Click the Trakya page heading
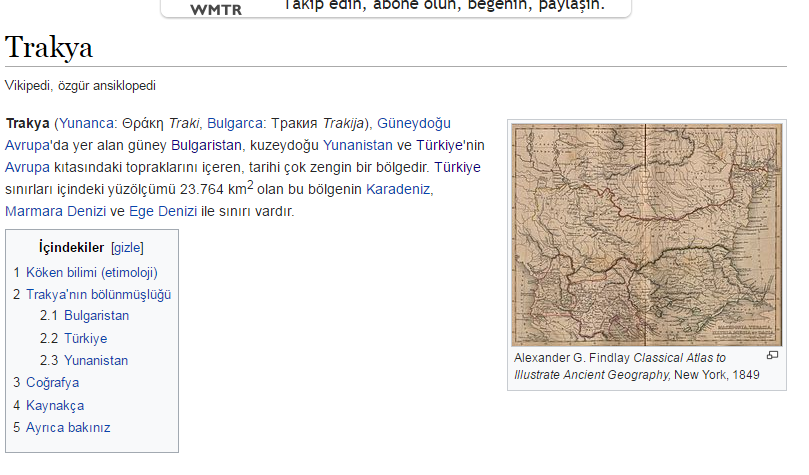Screen dimensions: 809x475 [49, 47]
